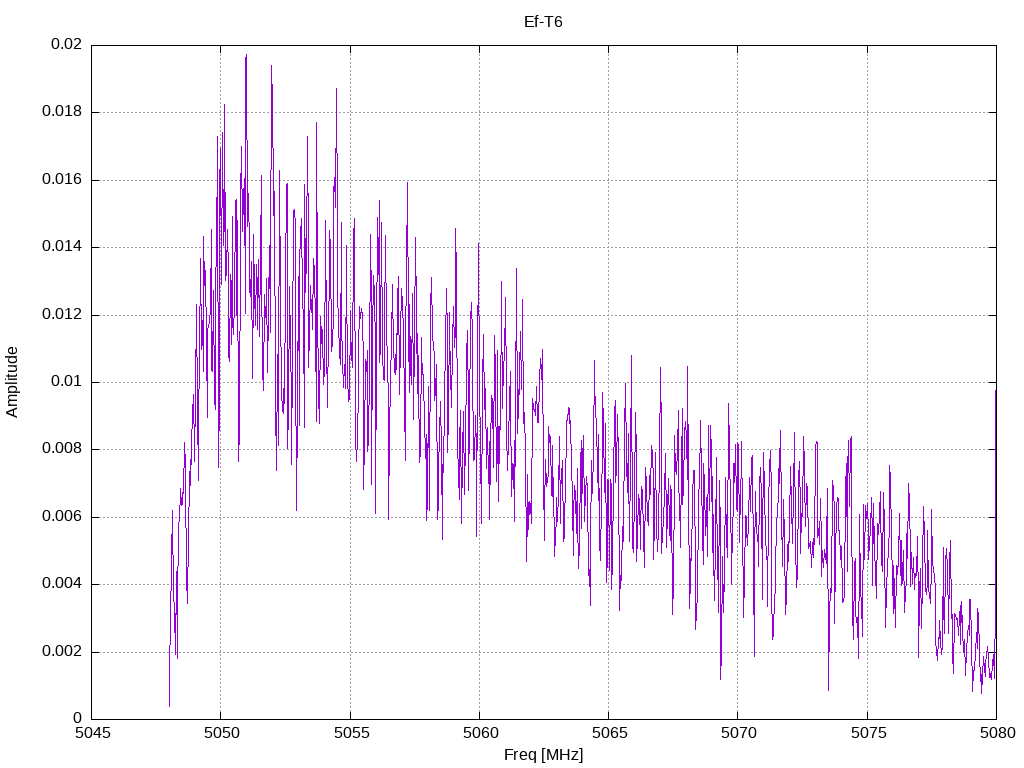This screenshot has width=1024, height=768.
Task: Click the 0.01 y-axis tick label
Action: pyautogui.click(x=67, y=382)
